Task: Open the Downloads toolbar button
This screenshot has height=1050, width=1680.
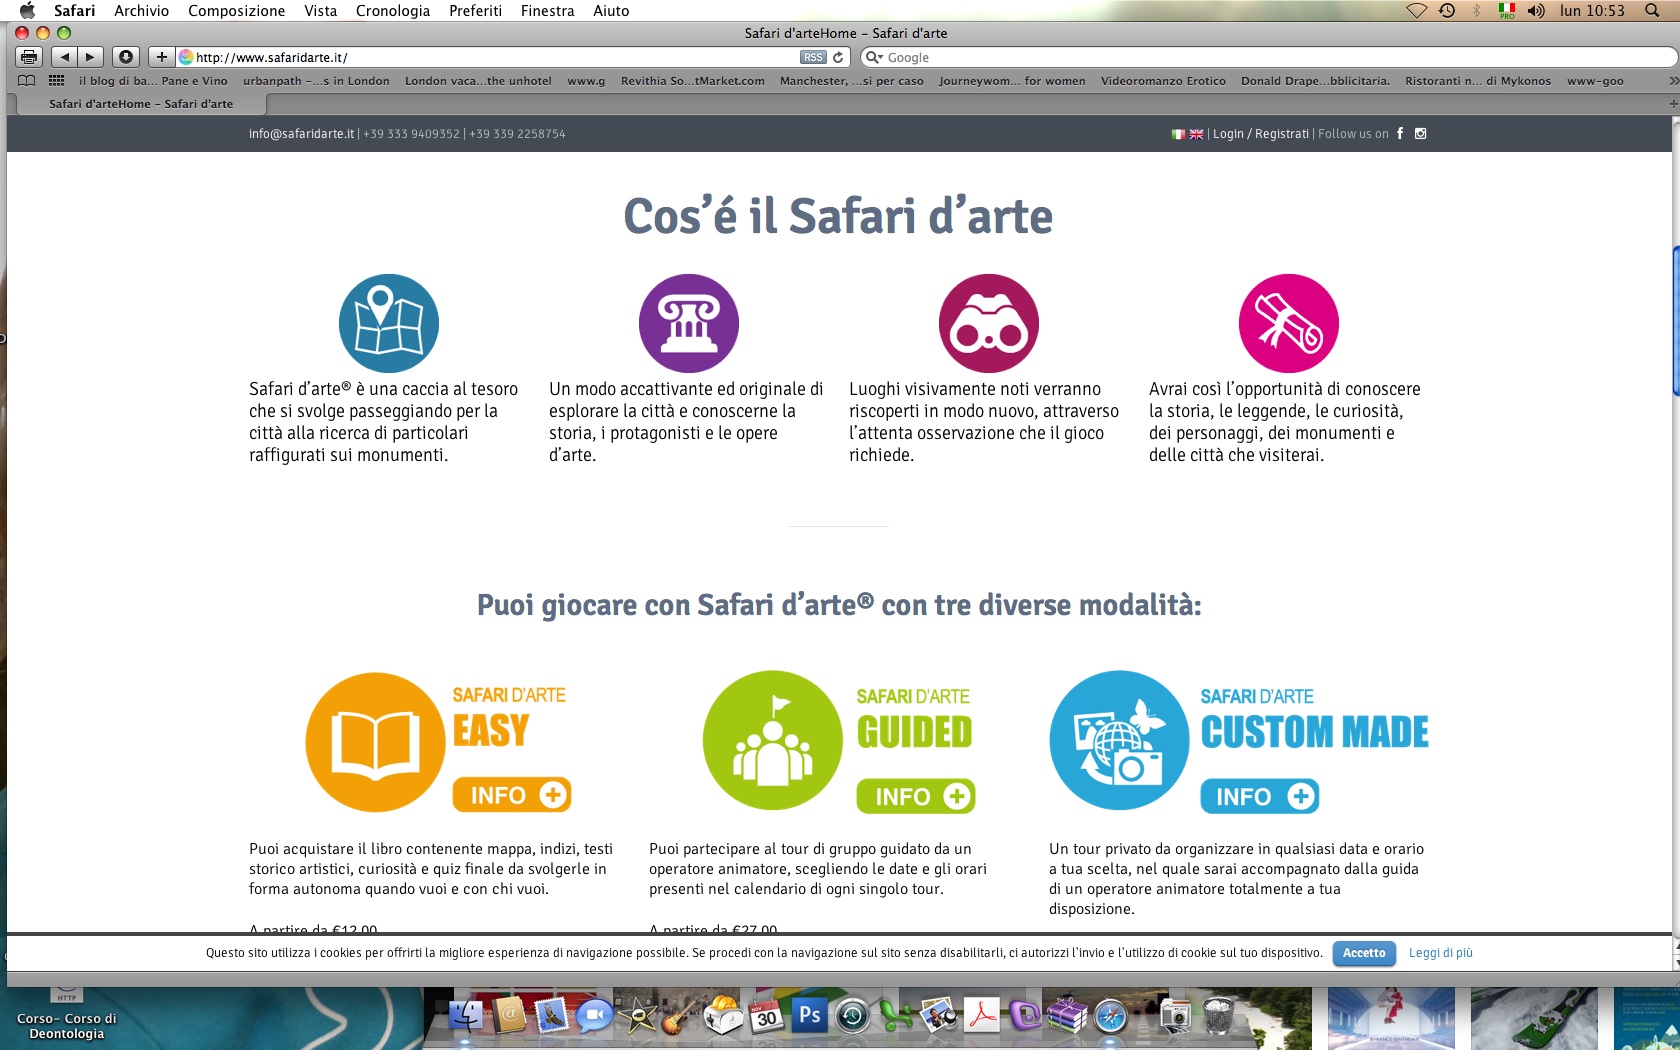Action: click(125, 57)
